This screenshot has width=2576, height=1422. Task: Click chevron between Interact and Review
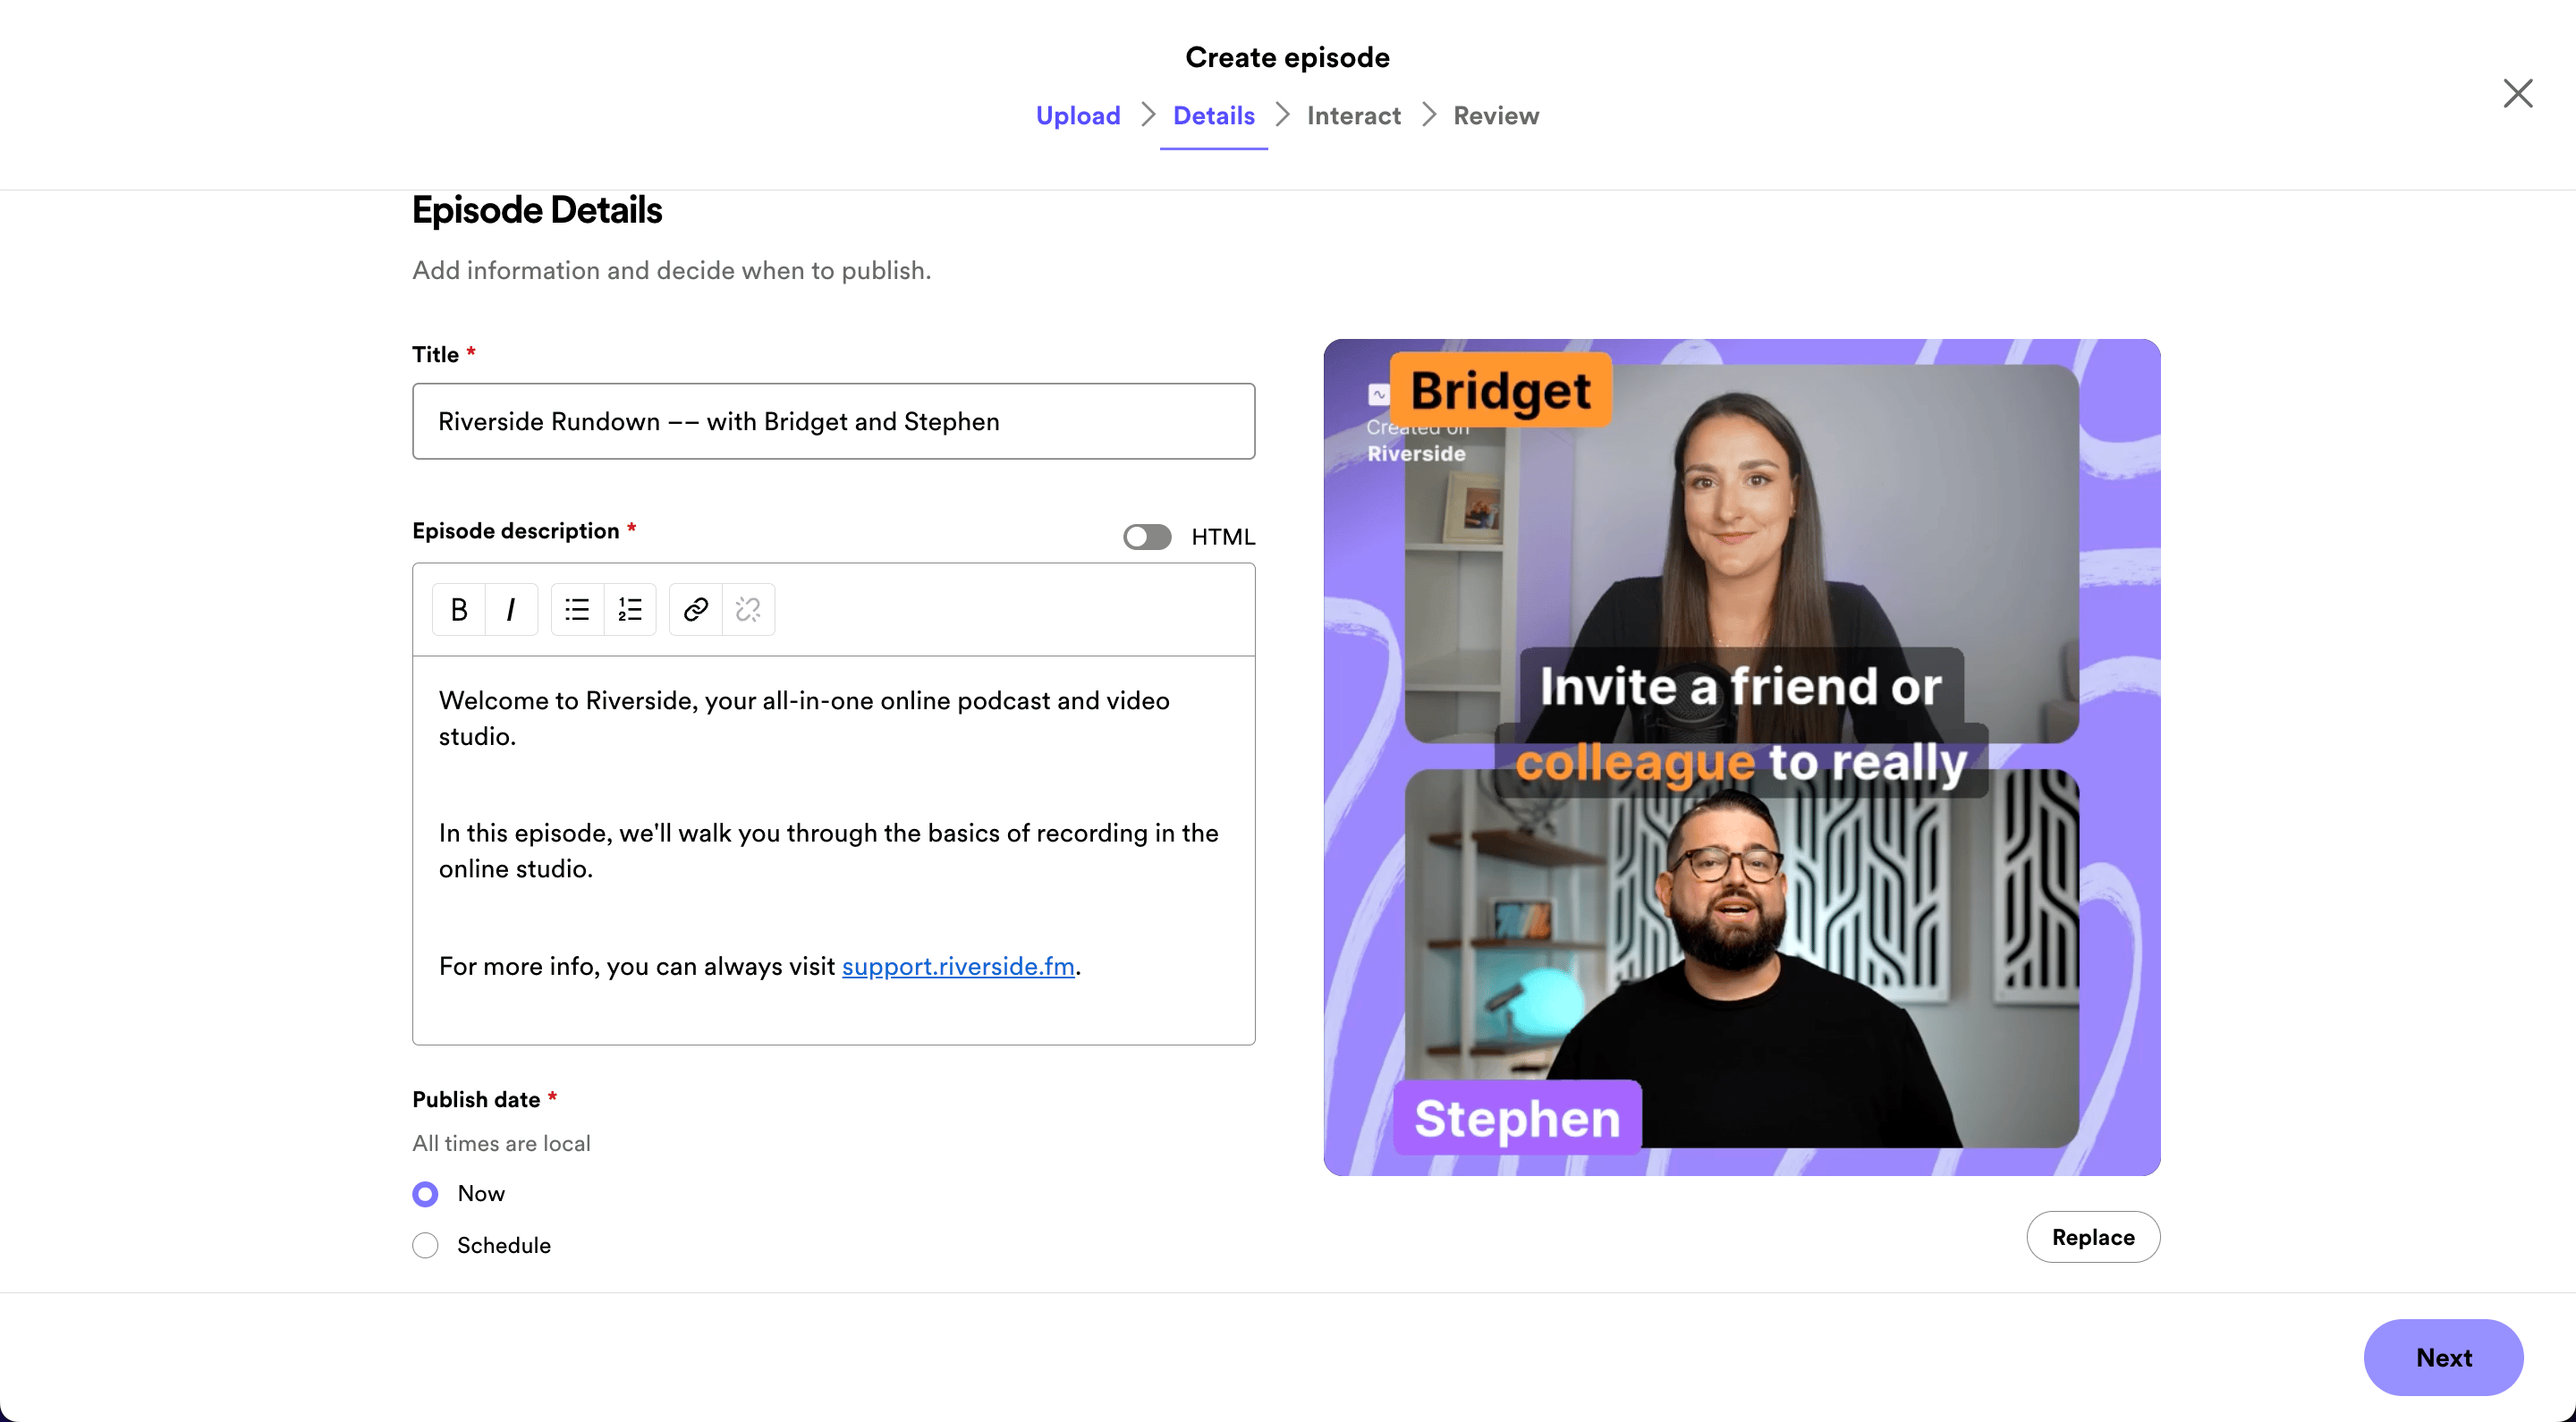[1428, 115]
